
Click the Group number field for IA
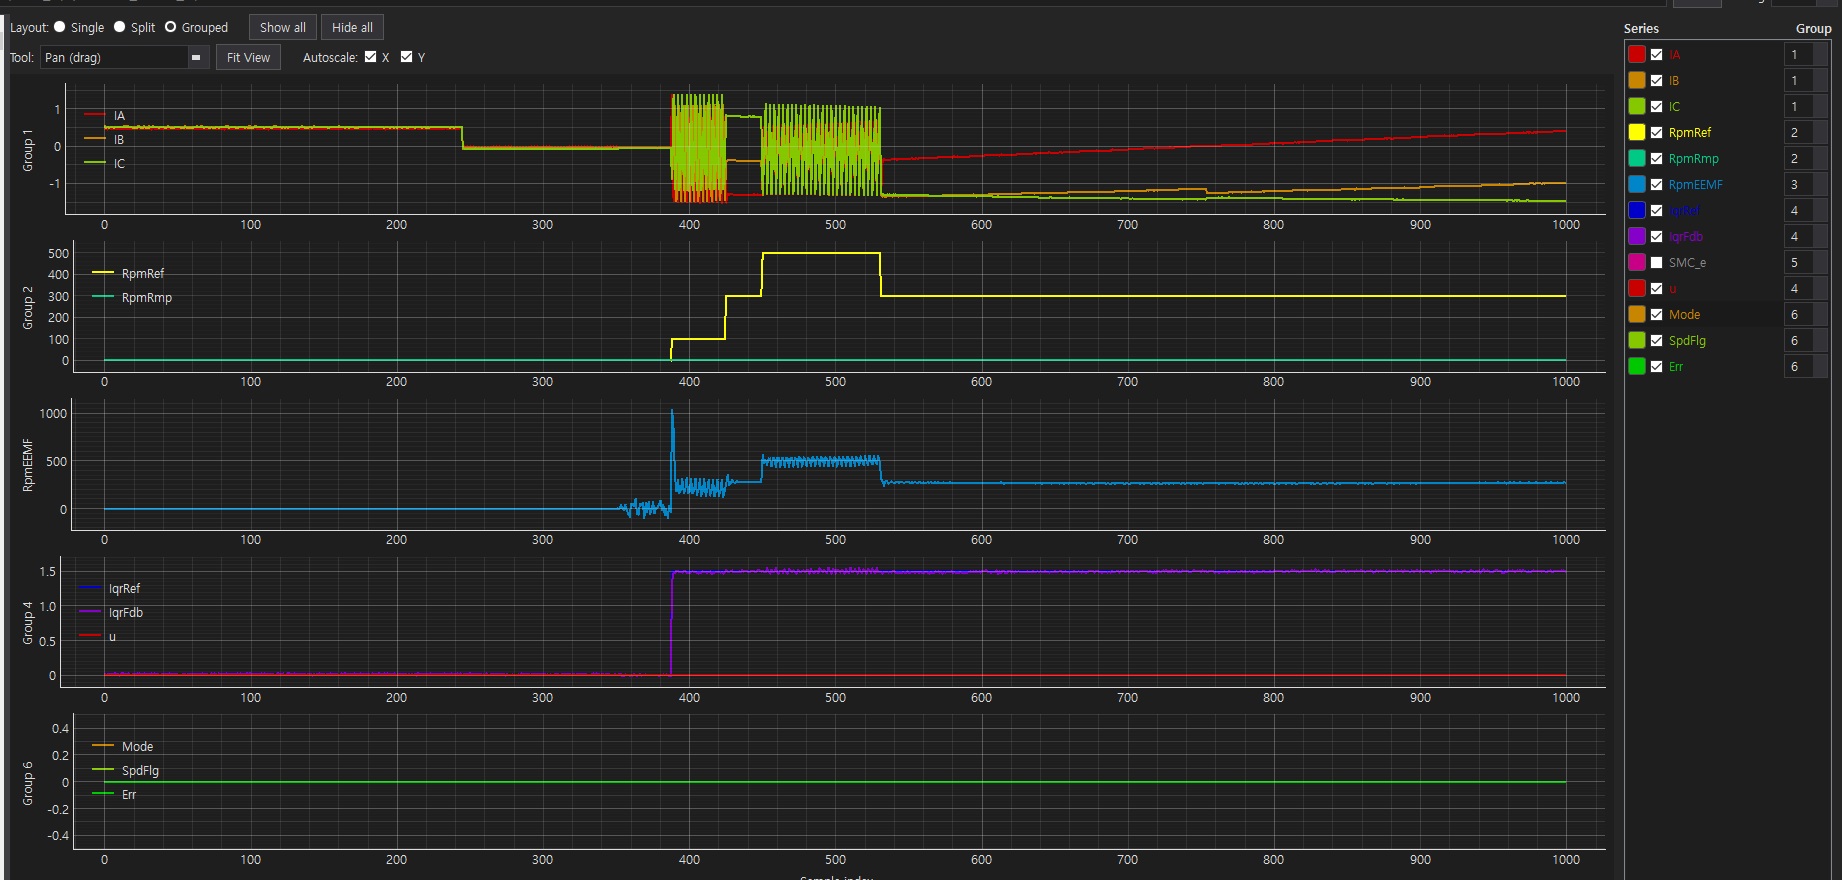click(x=1806, y=54)
